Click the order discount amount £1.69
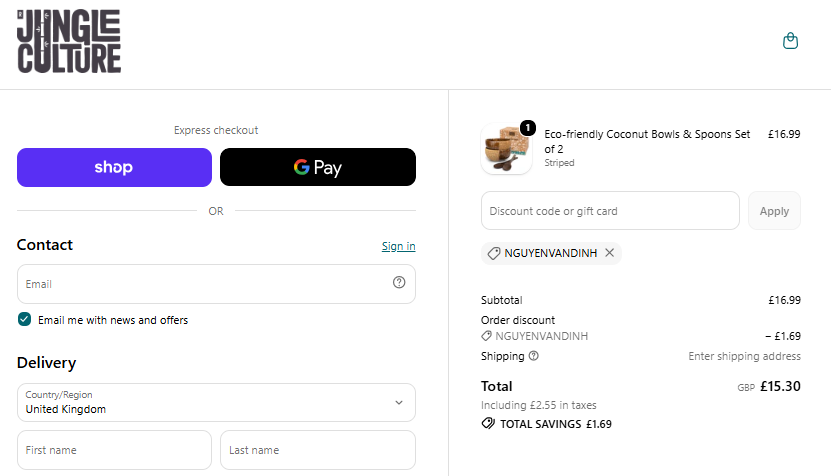 pos(783,336)
